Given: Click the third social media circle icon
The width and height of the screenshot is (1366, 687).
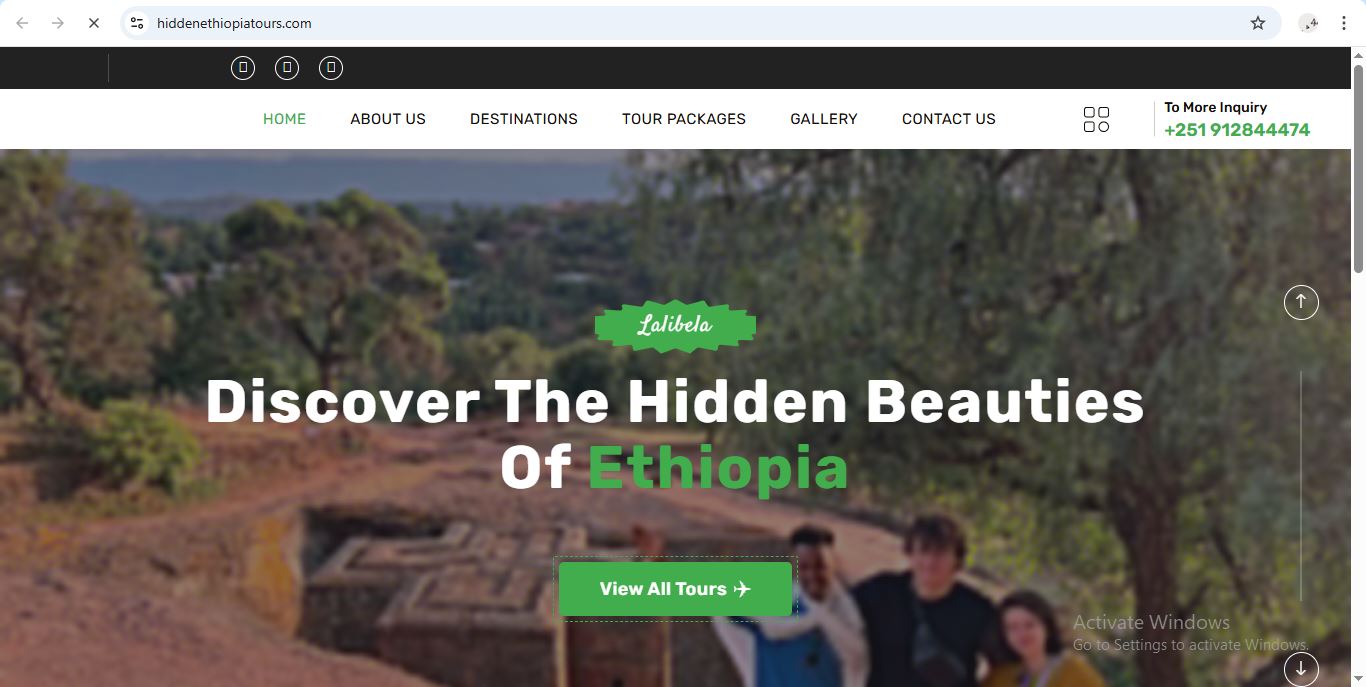Looking at the screenshot, I should tap(331, 68).
